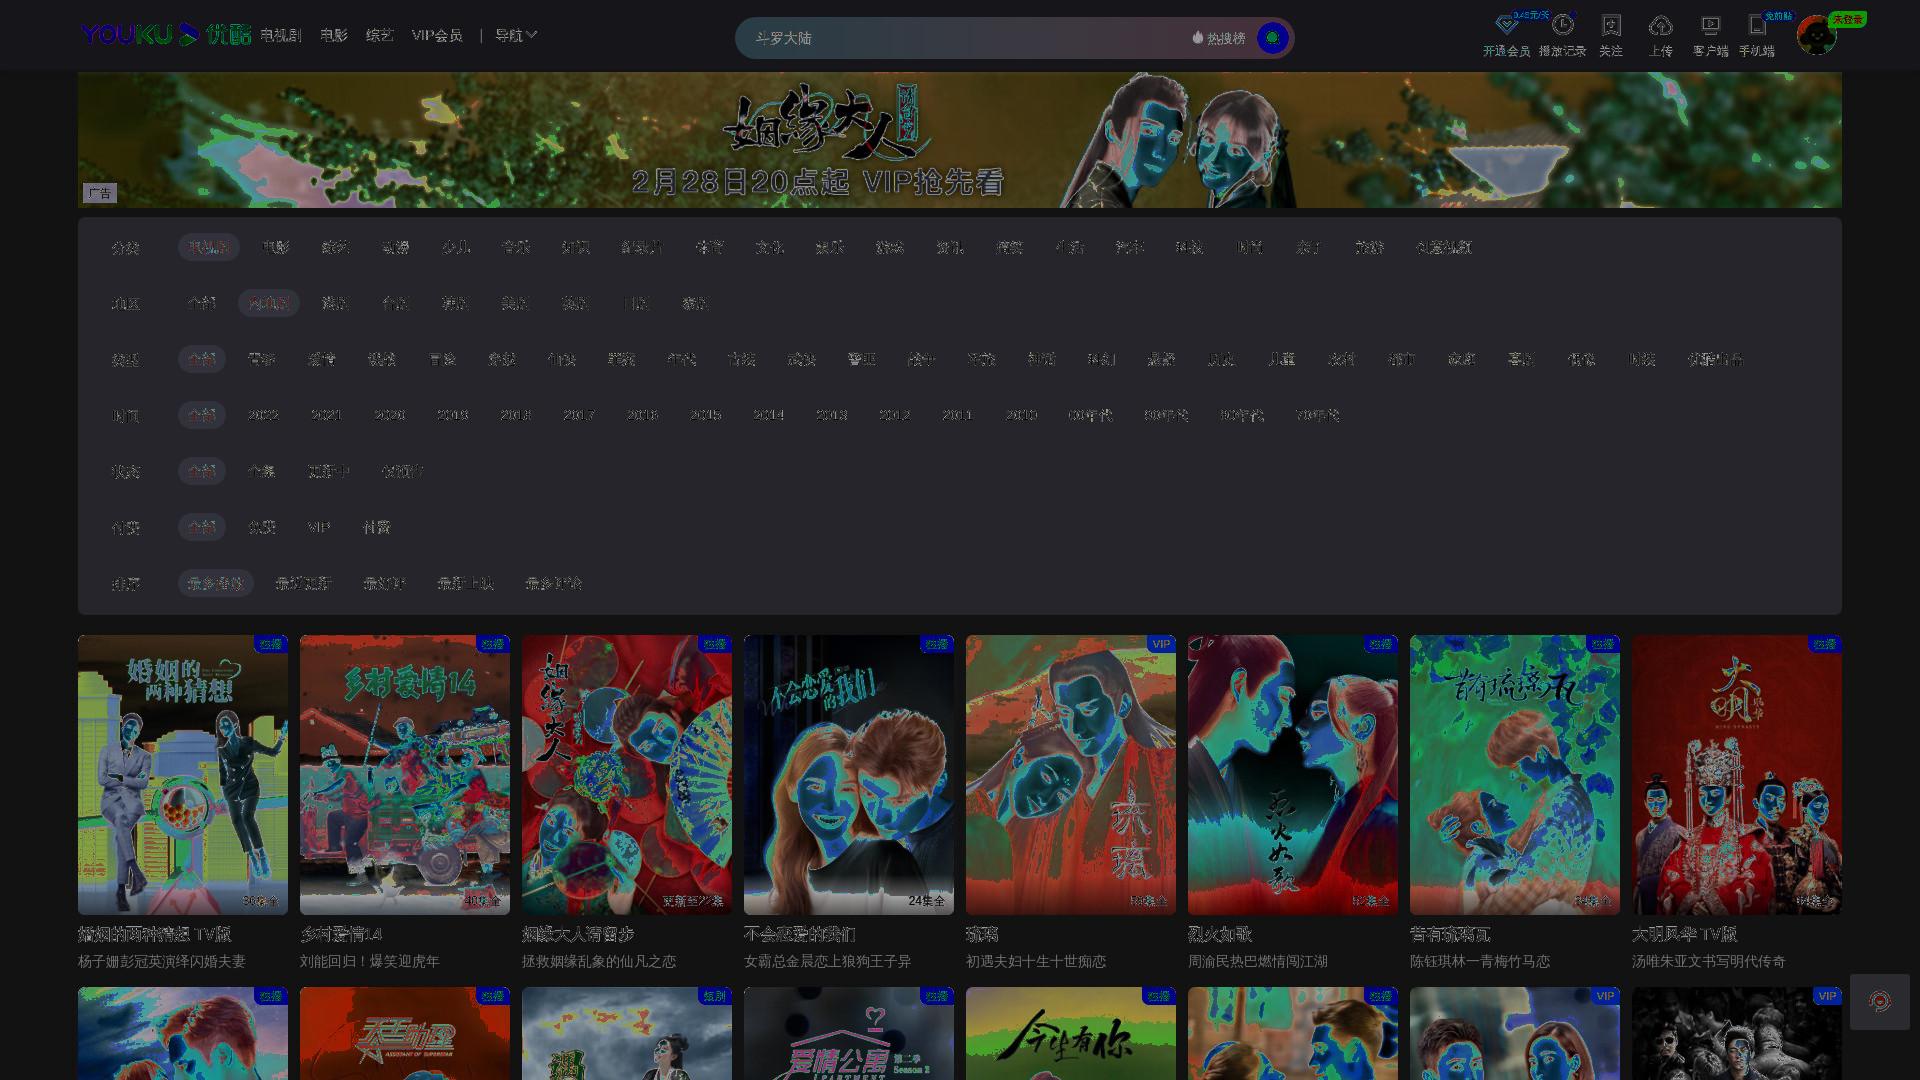Click the 上传 upload cloud icon

coord(1660,25)
